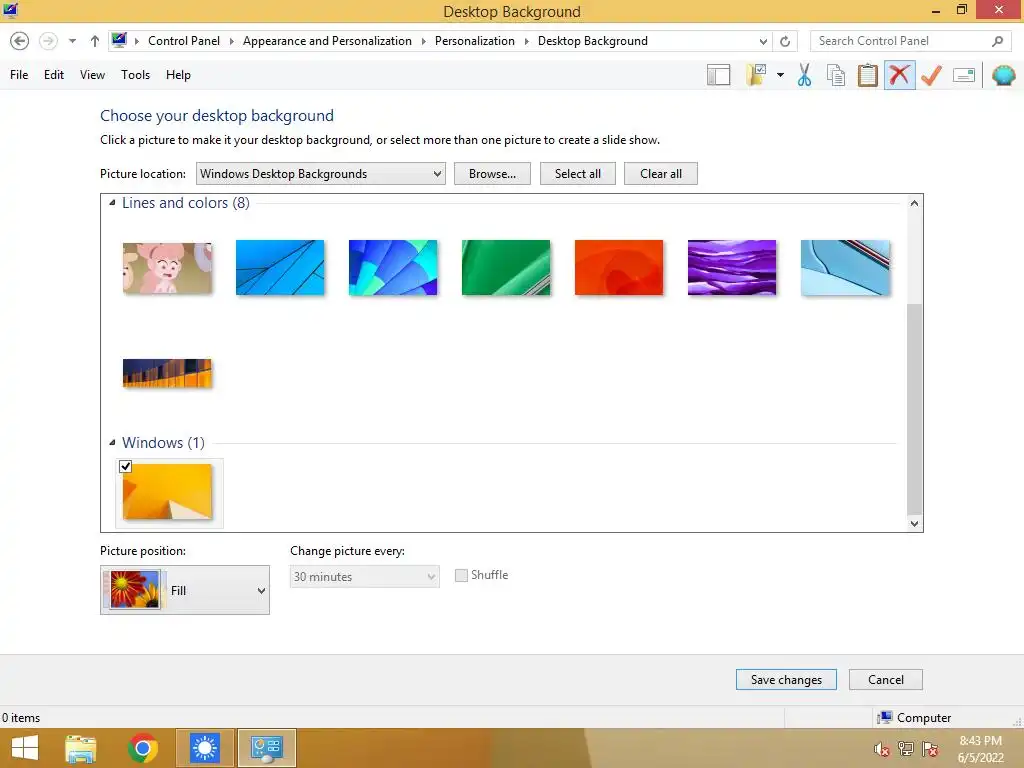Click the Copy pages icon

836,75
